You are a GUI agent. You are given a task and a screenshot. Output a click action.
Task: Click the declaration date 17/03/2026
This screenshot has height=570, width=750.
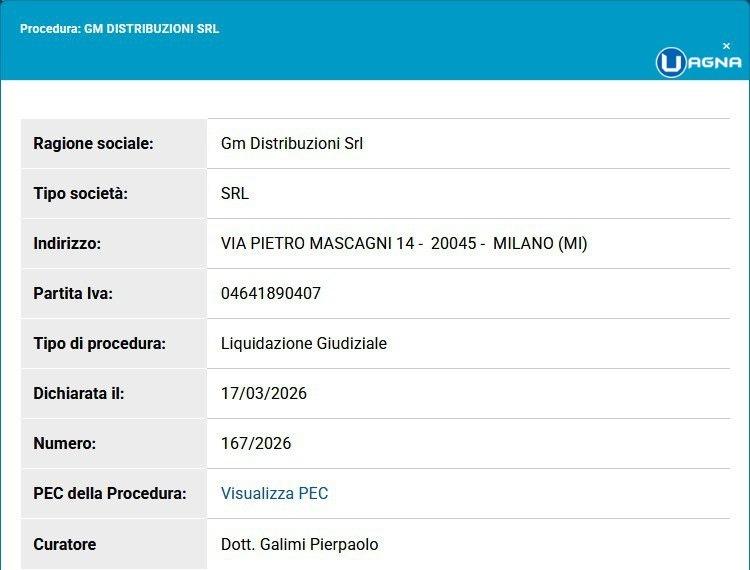click(263, 393)
